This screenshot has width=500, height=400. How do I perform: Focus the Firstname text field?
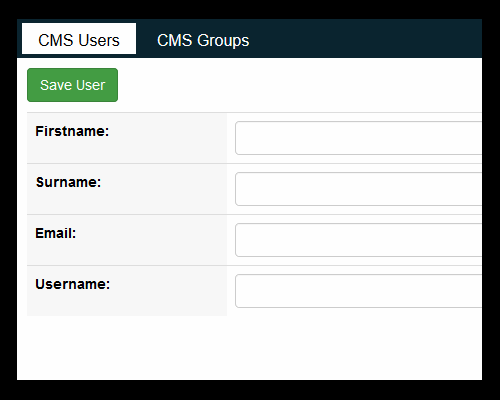[358, 138]
